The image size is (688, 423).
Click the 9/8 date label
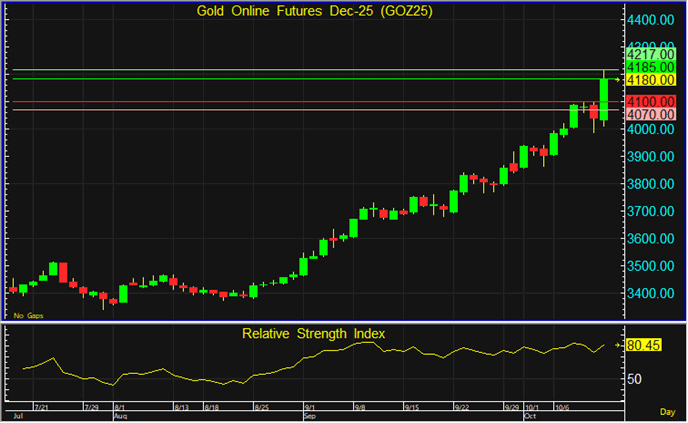[360, 408]
